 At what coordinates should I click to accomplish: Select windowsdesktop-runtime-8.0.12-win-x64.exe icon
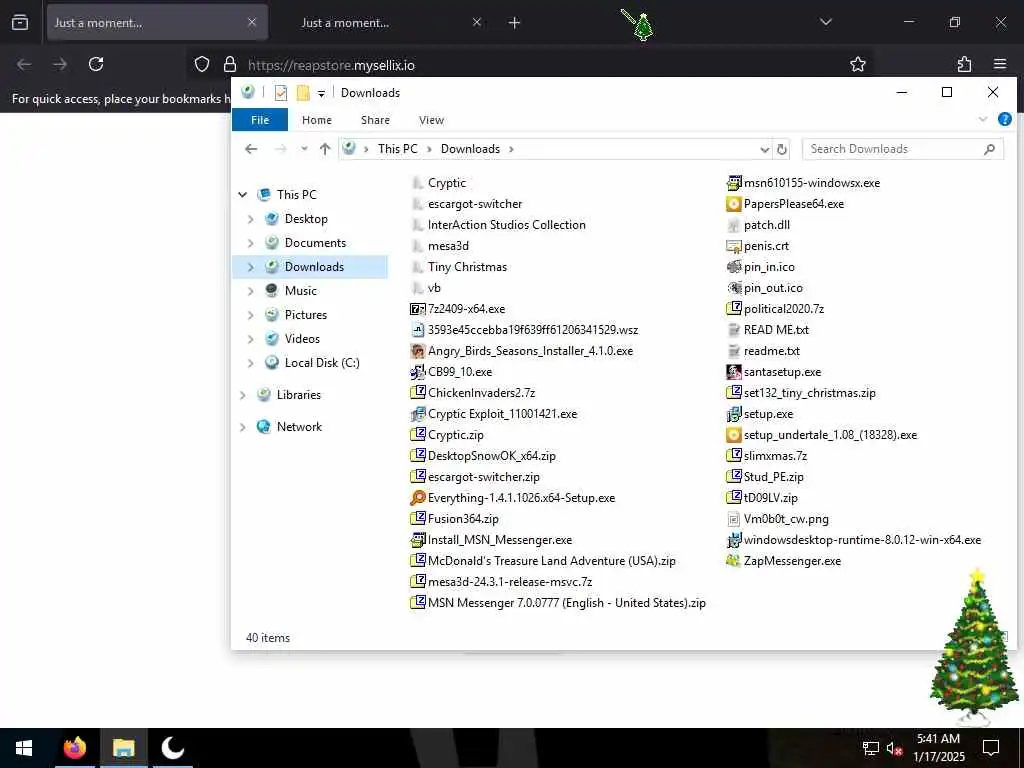click(734, 540)
